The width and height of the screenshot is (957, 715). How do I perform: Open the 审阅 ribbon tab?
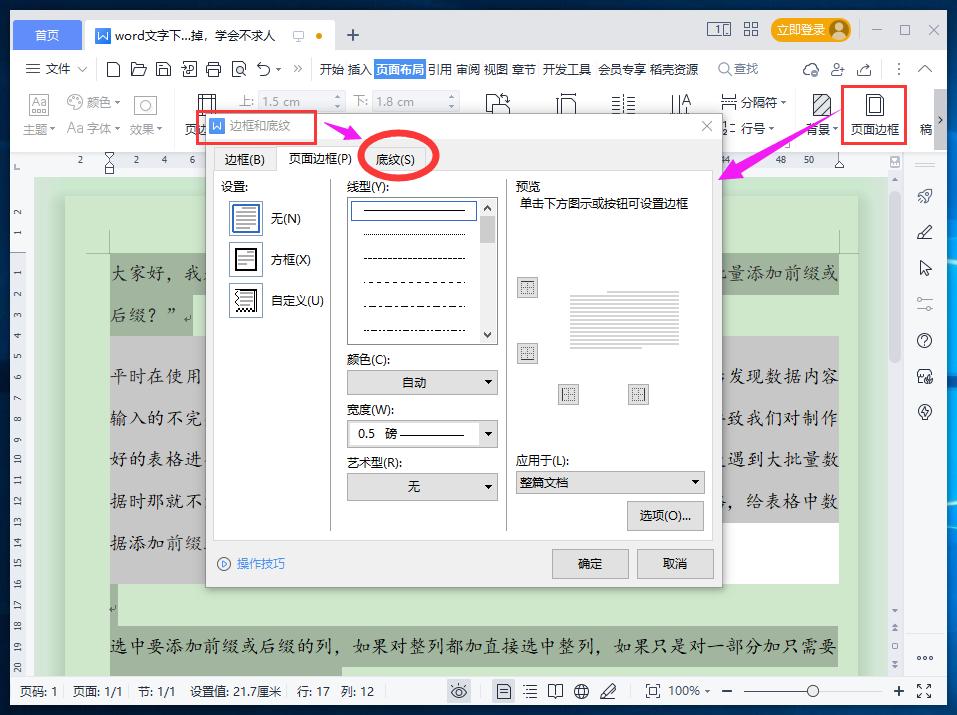tap(466, 69)
